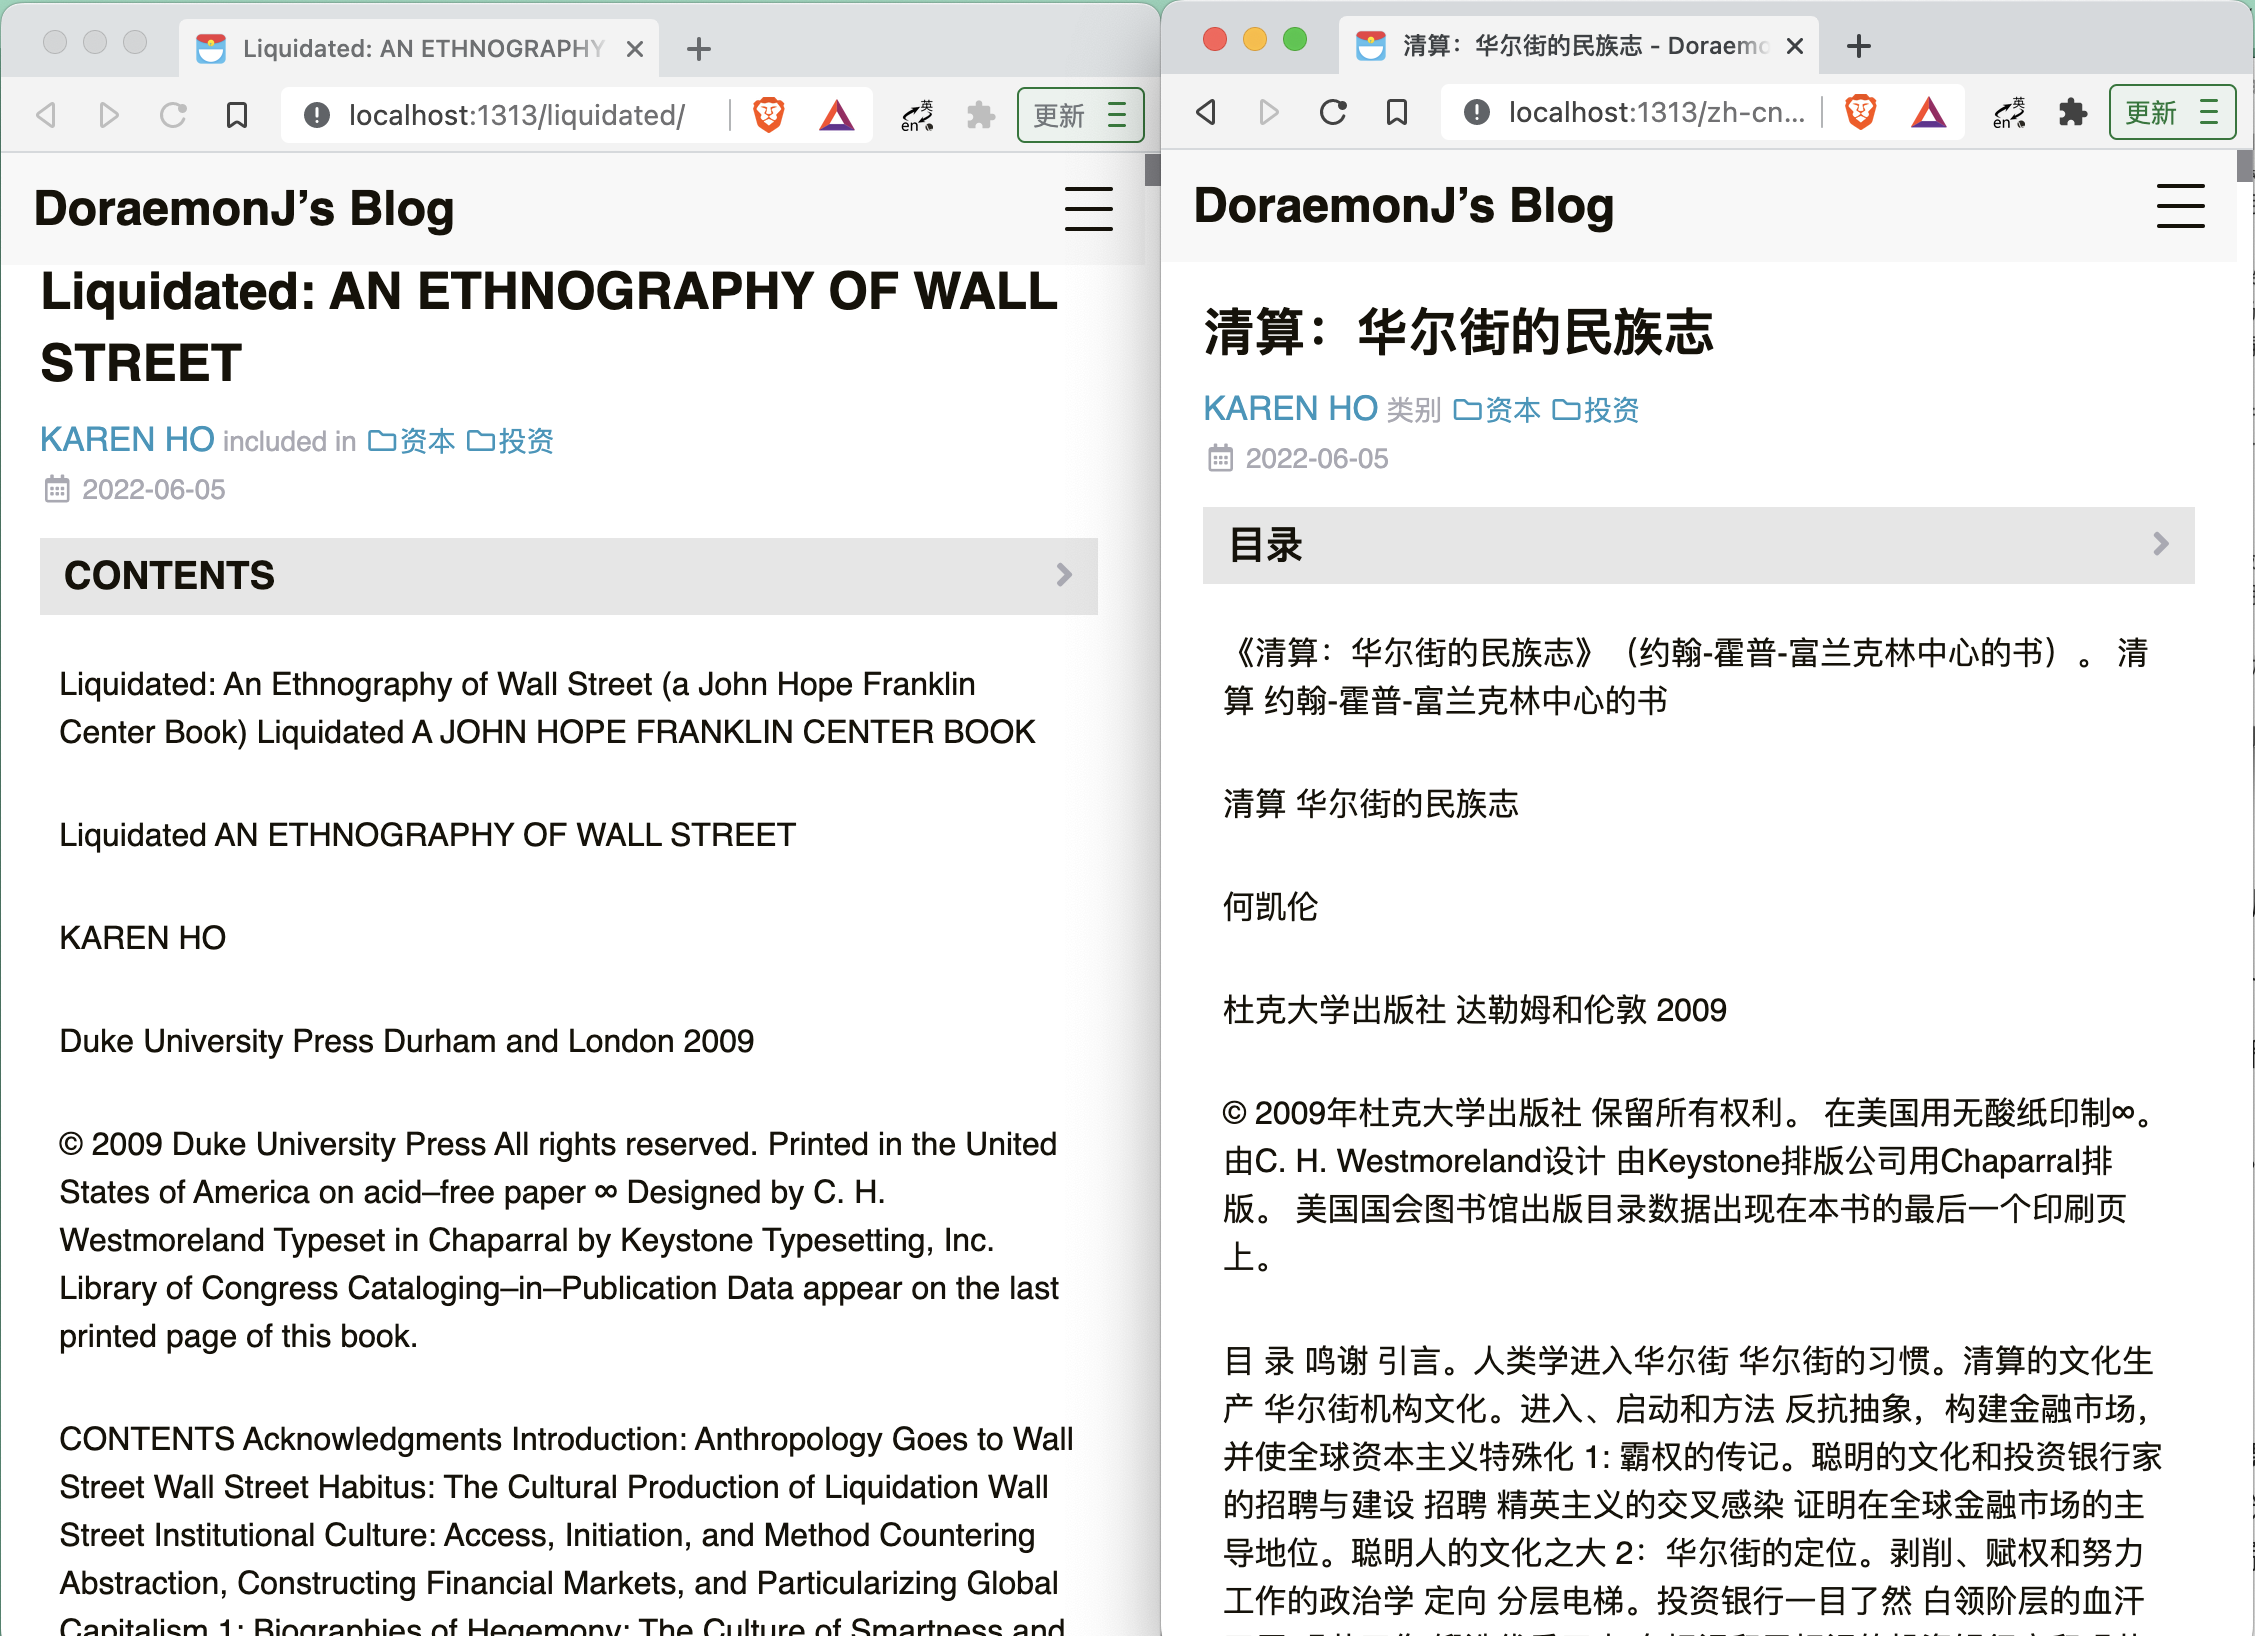
Task: Open the hamburger menu on English blog
Action: [1088, 210]
